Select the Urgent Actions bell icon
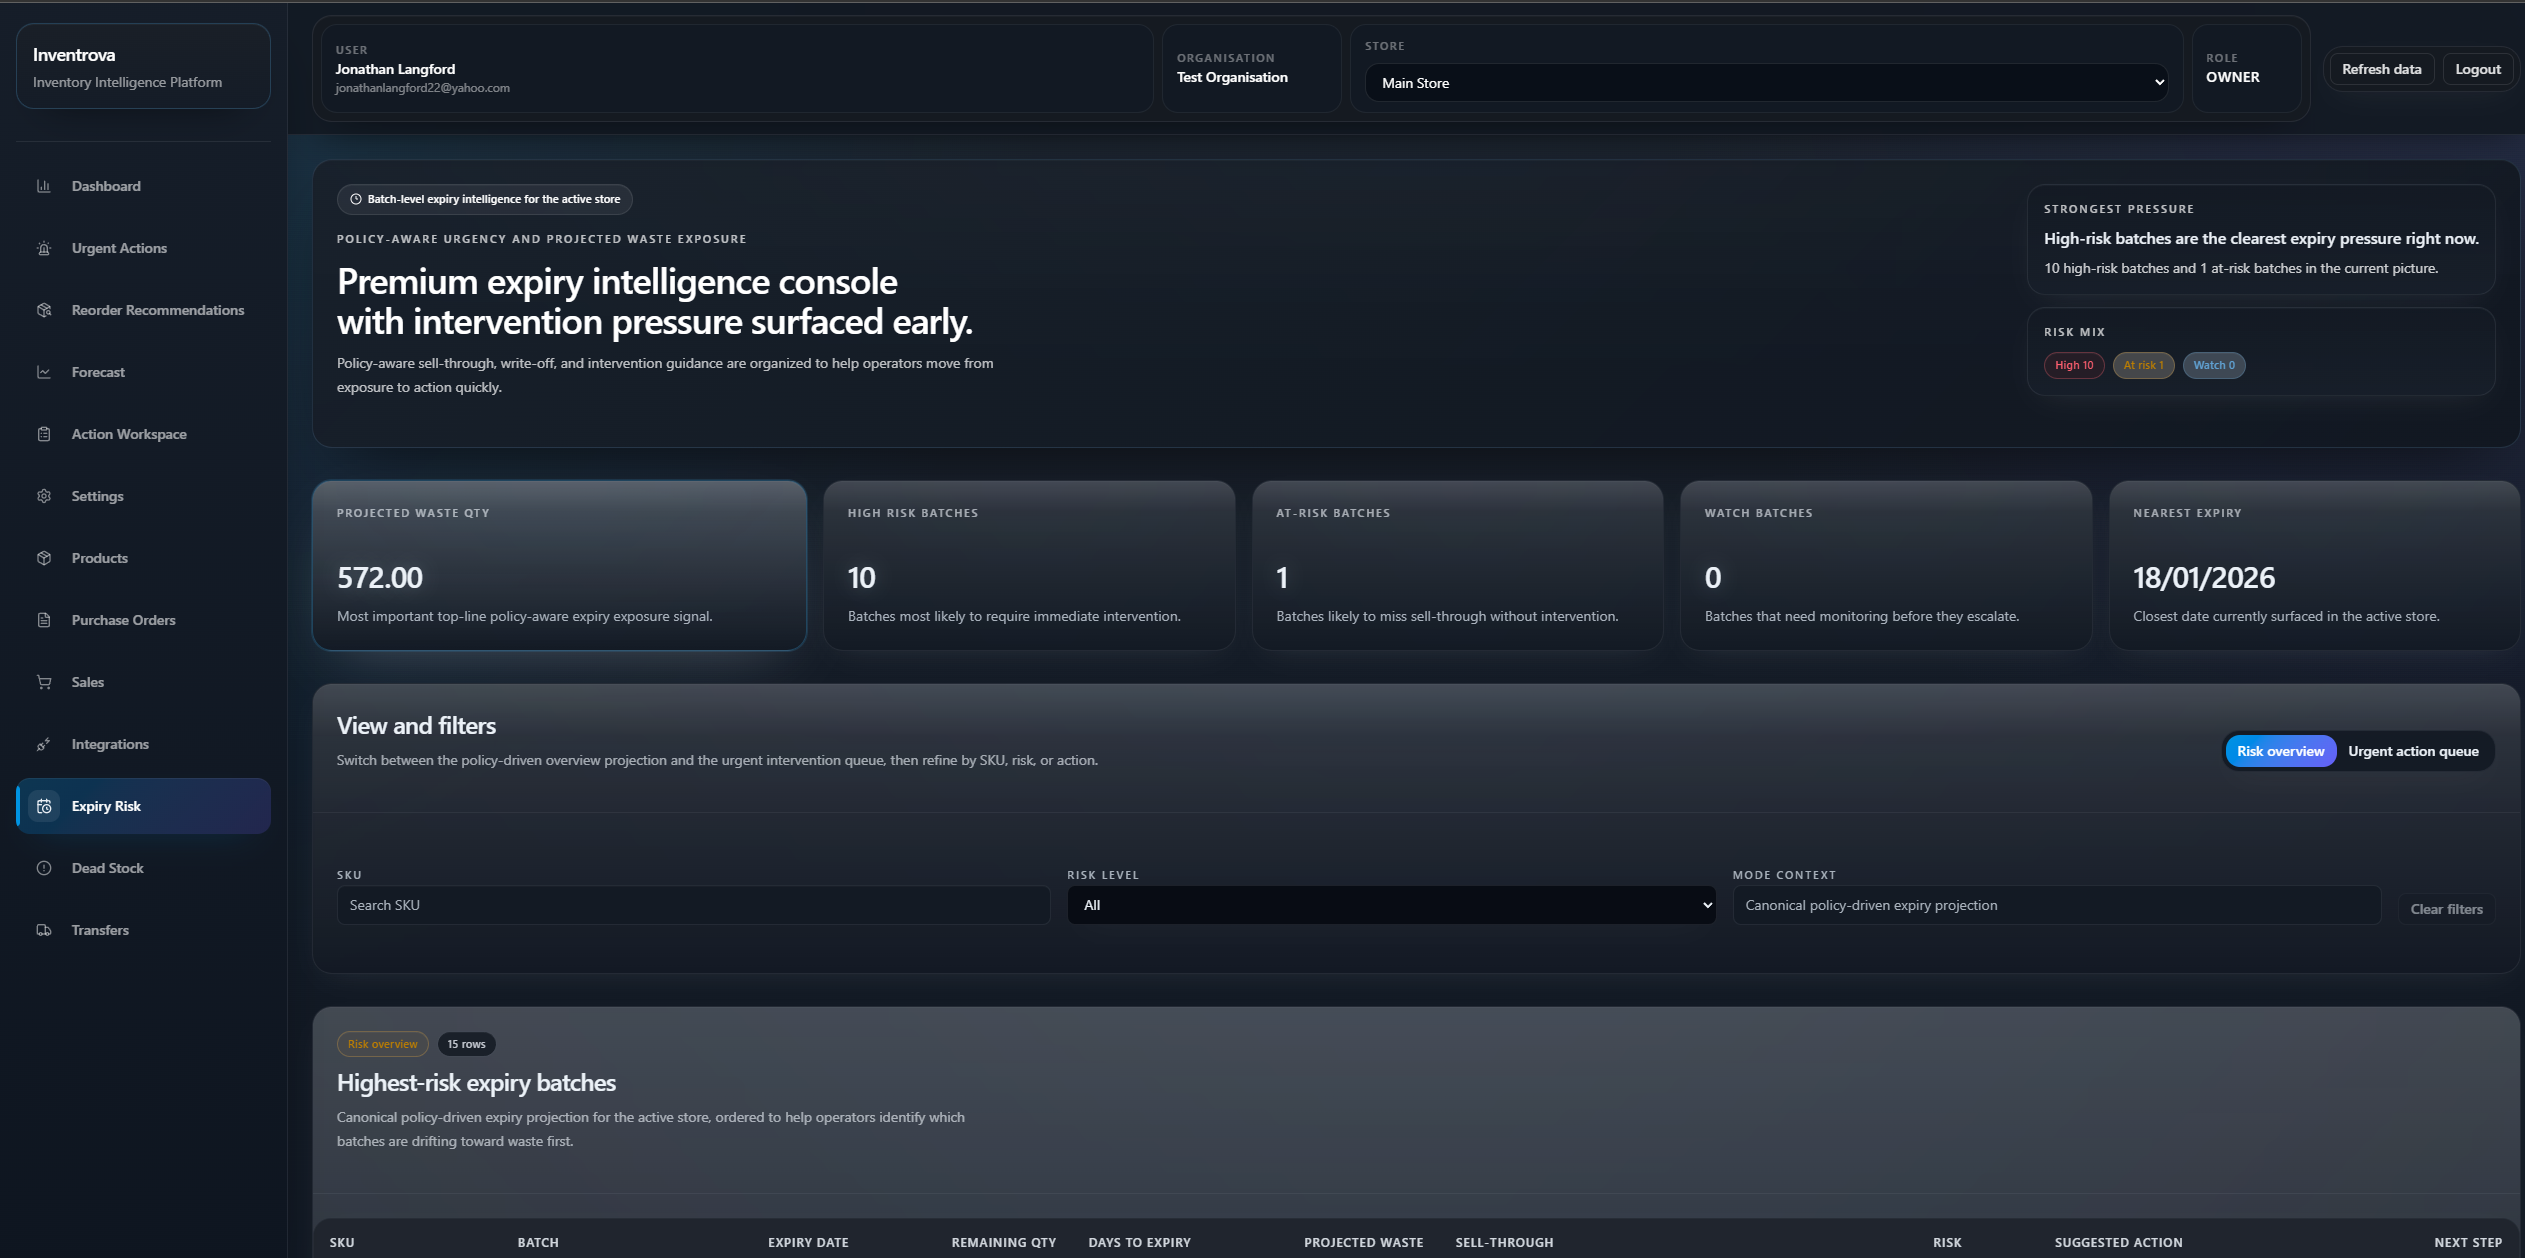The width and height of the screenshot is (2525, 1258). (x=44, y=248)
